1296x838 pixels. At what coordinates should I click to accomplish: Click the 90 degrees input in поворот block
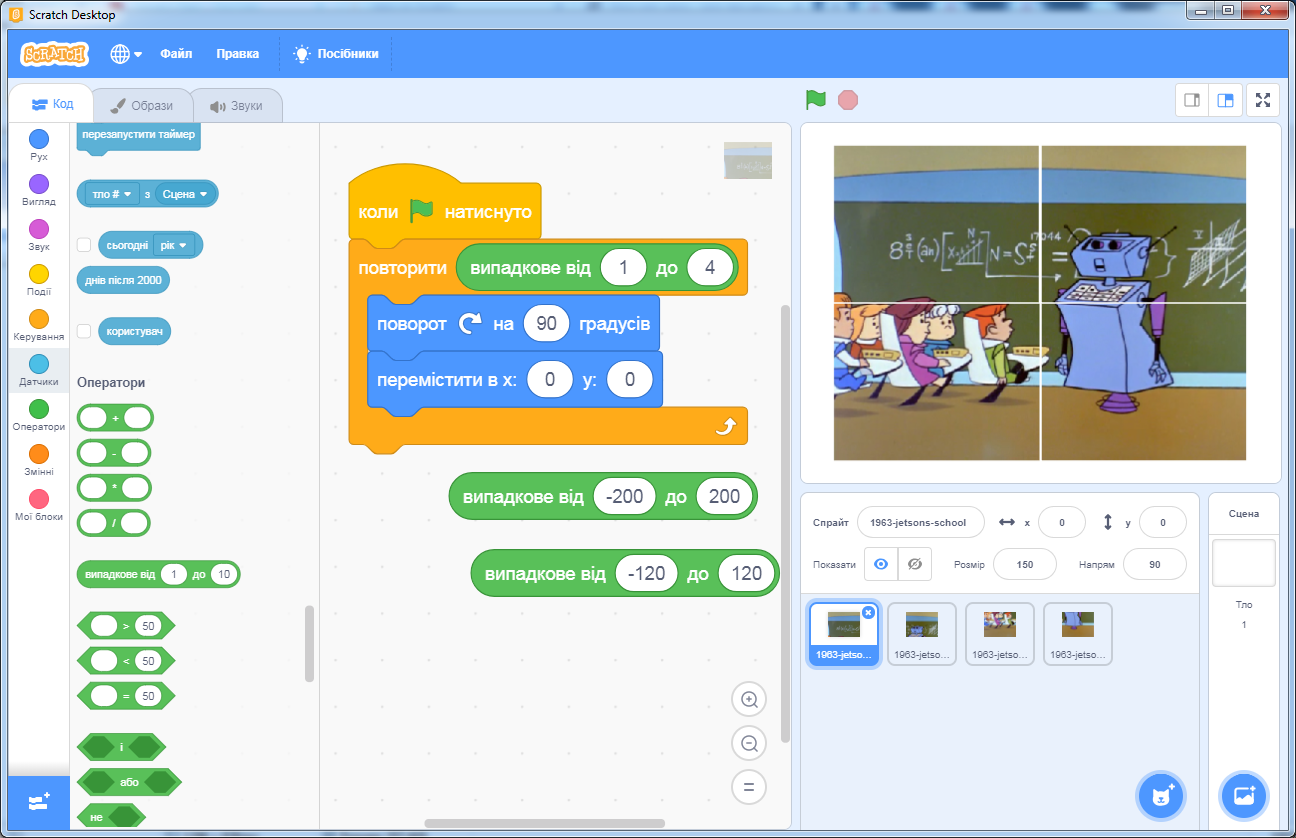(546, 324)
